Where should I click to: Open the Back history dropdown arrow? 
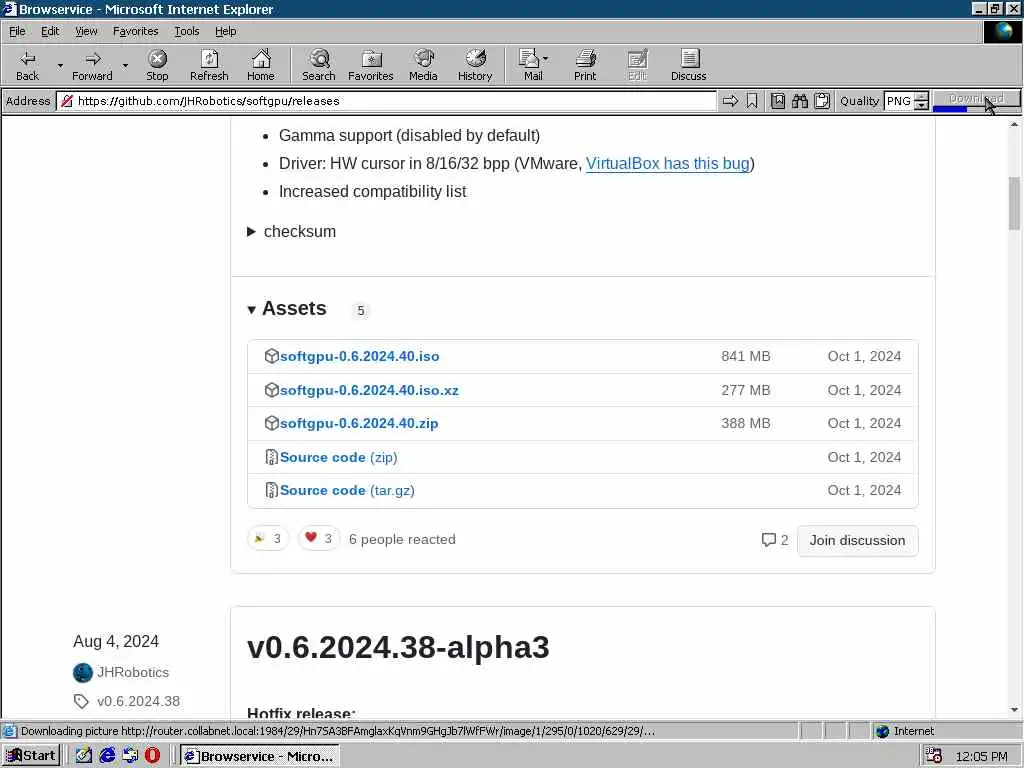(60, 65)
